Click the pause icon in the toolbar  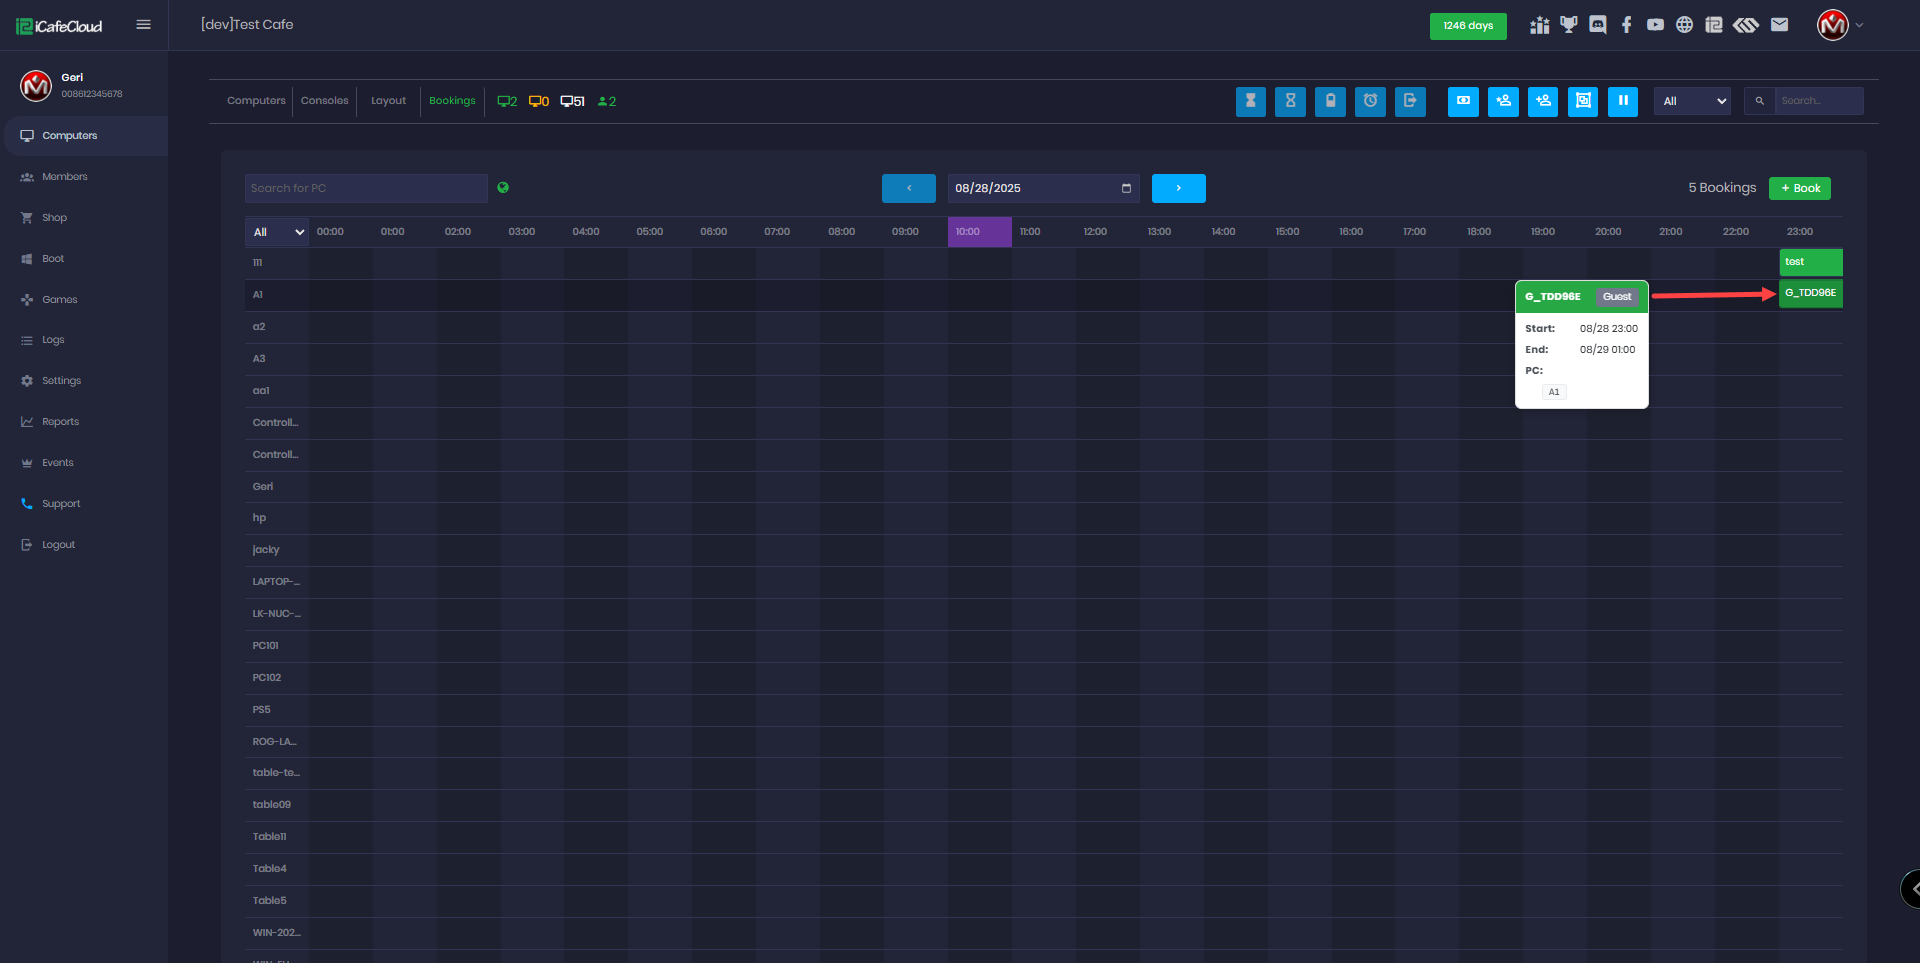point(1622,101)
